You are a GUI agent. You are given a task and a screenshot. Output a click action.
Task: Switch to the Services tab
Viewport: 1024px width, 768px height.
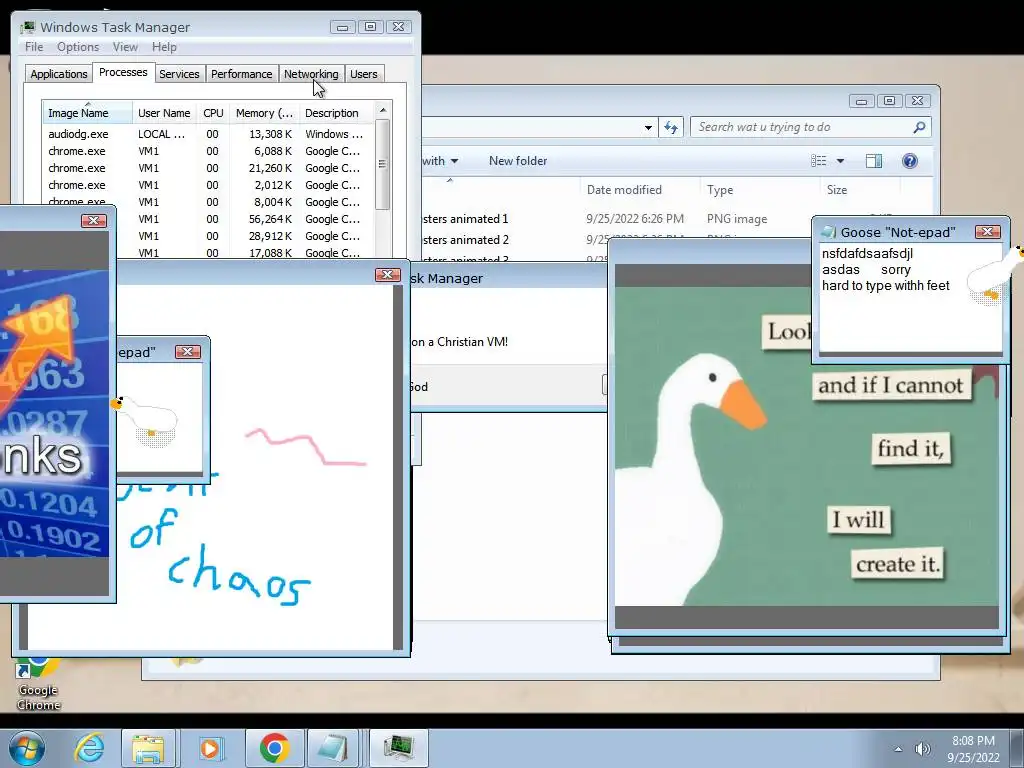coord(179,74)
